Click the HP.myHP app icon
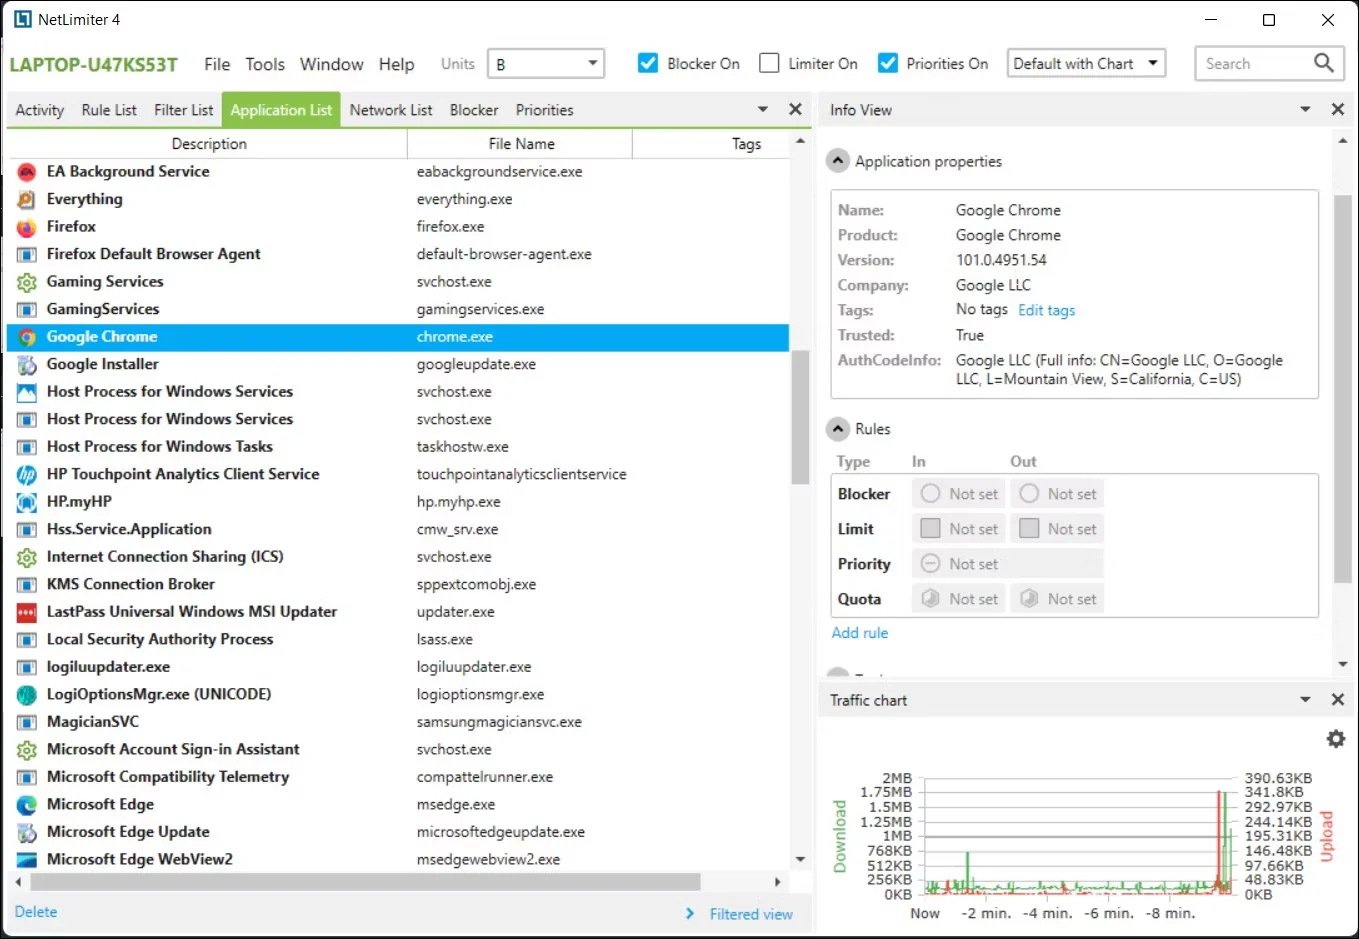 27,502
